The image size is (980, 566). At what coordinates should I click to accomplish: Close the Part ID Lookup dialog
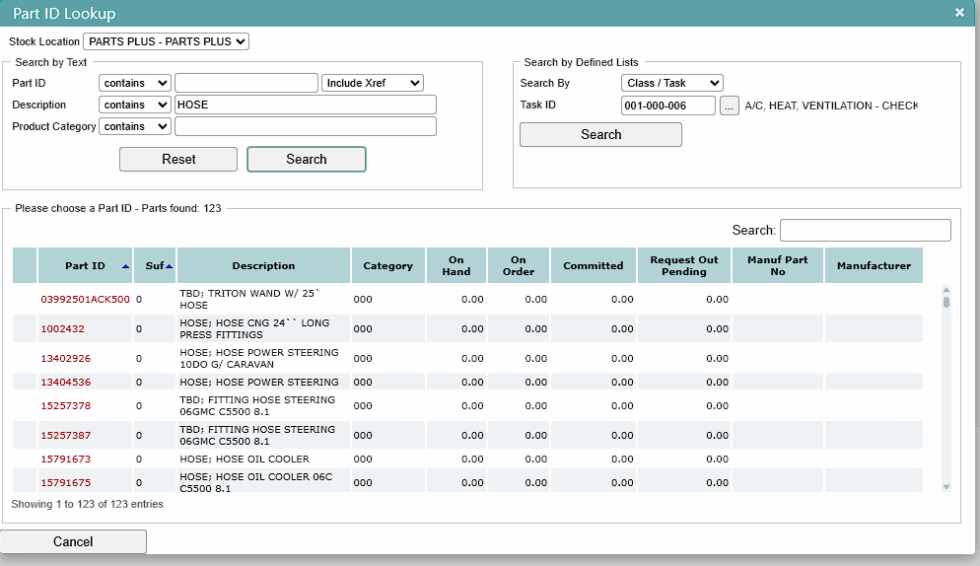[959, 12]
